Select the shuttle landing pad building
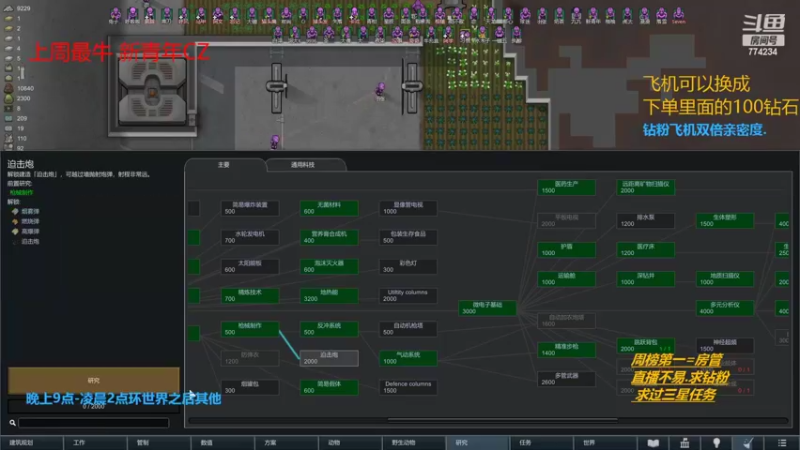800x450 pixels. (152, 91)
